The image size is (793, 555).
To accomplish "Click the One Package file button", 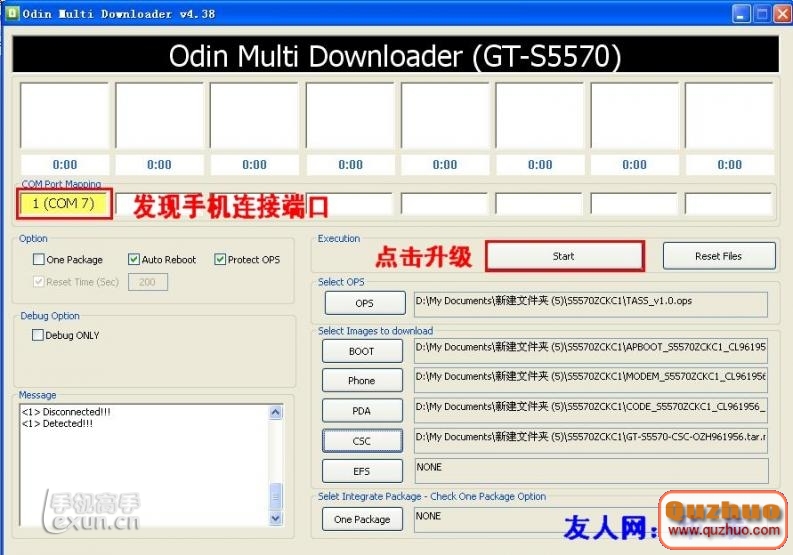I will 362,519.
